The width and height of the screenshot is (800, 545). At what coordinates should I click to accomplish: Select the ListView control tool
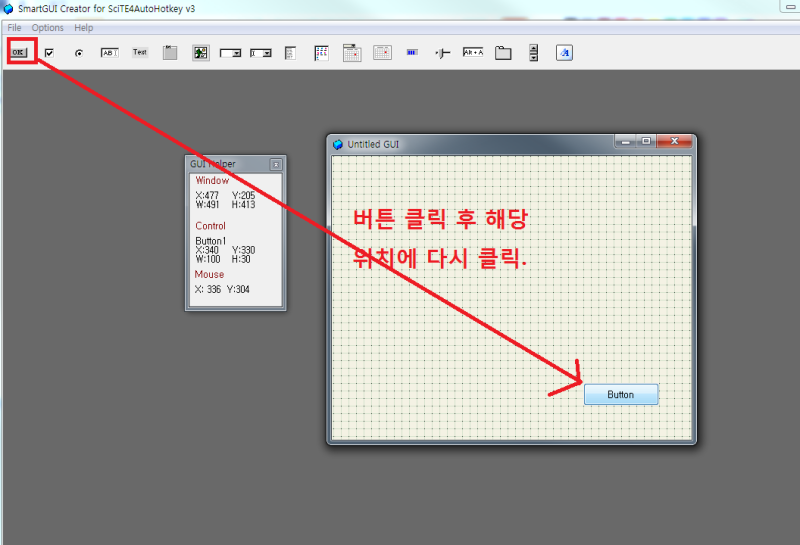click(x=321, y=53)
